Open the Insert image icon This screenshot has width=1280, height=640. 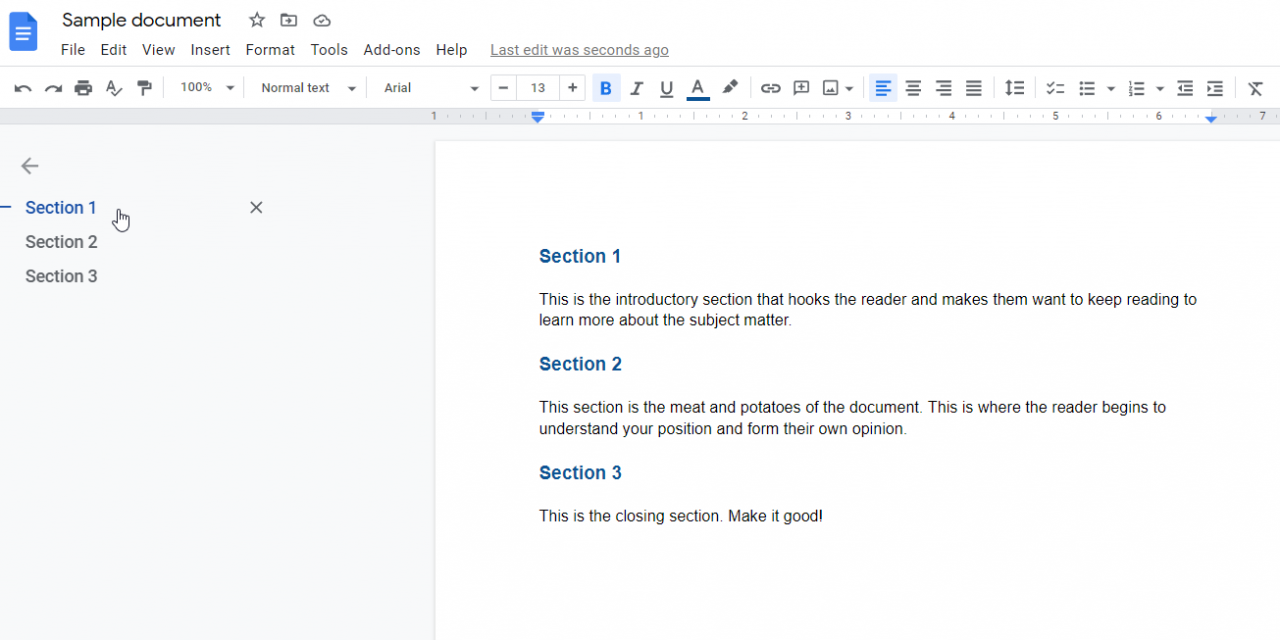833,88
